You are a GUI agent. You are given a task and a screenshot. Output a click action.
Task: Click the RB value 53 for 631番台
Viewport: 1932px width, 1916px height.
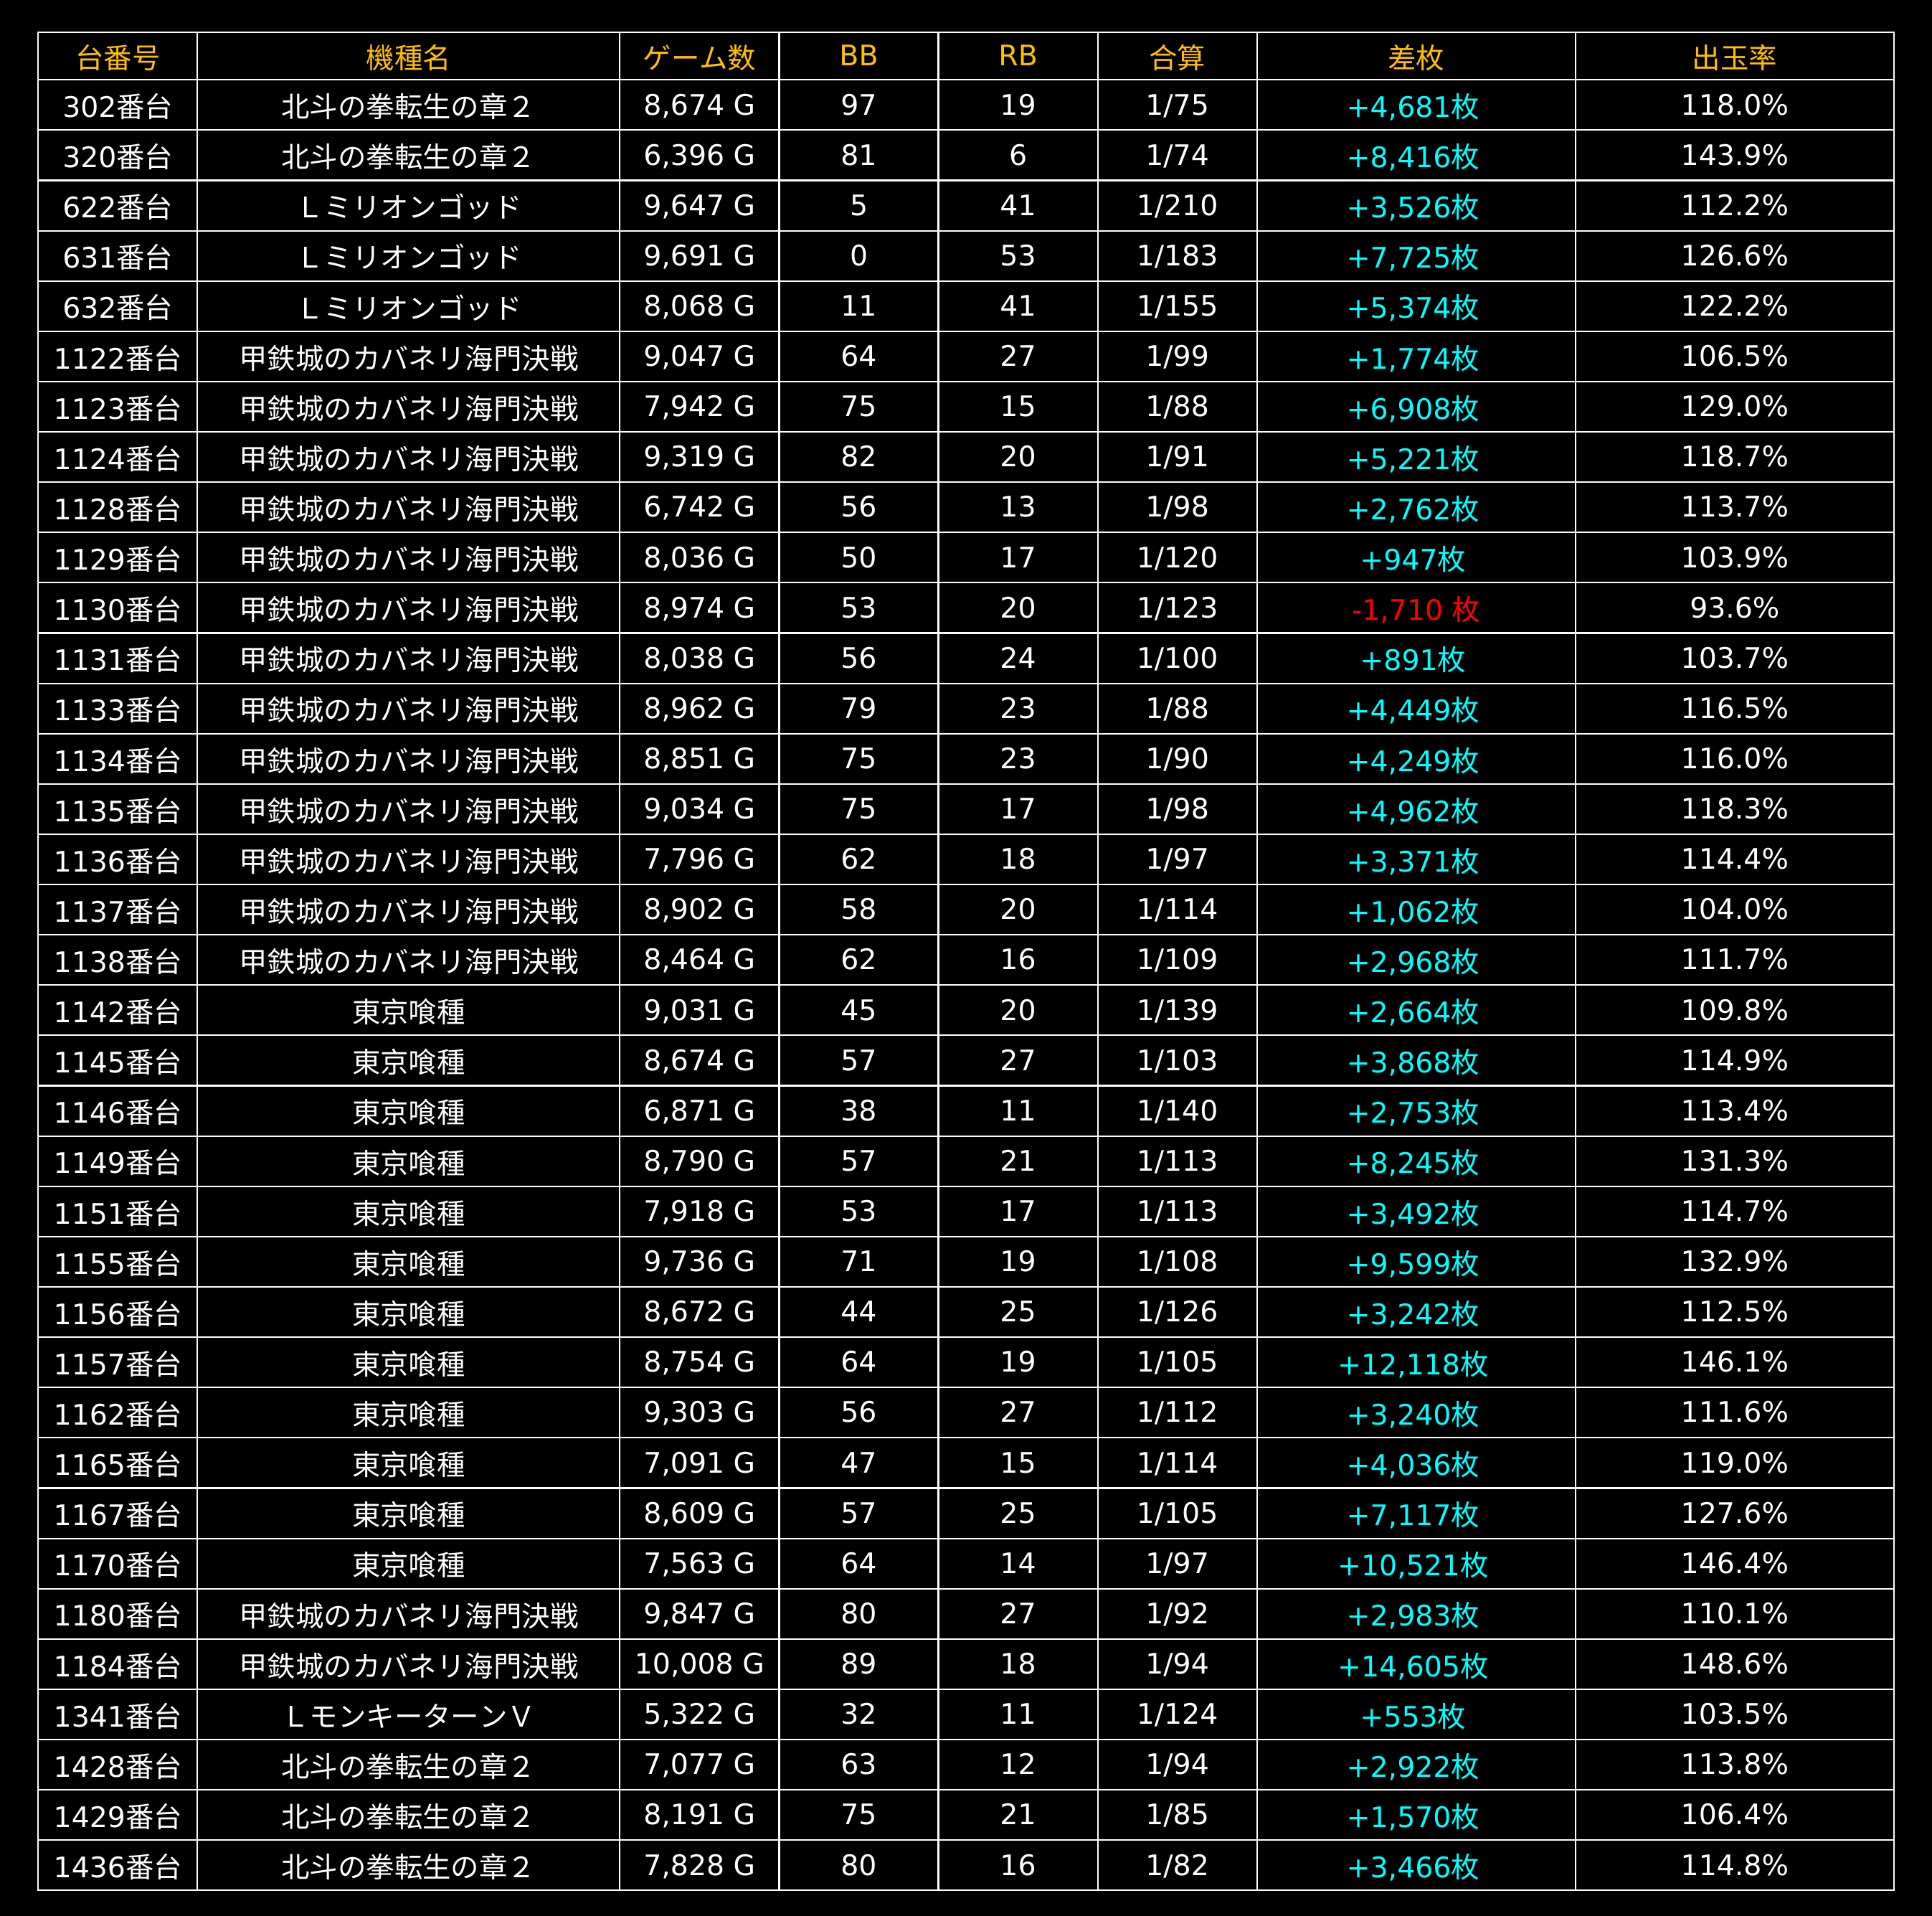[x=1018, y=257]
